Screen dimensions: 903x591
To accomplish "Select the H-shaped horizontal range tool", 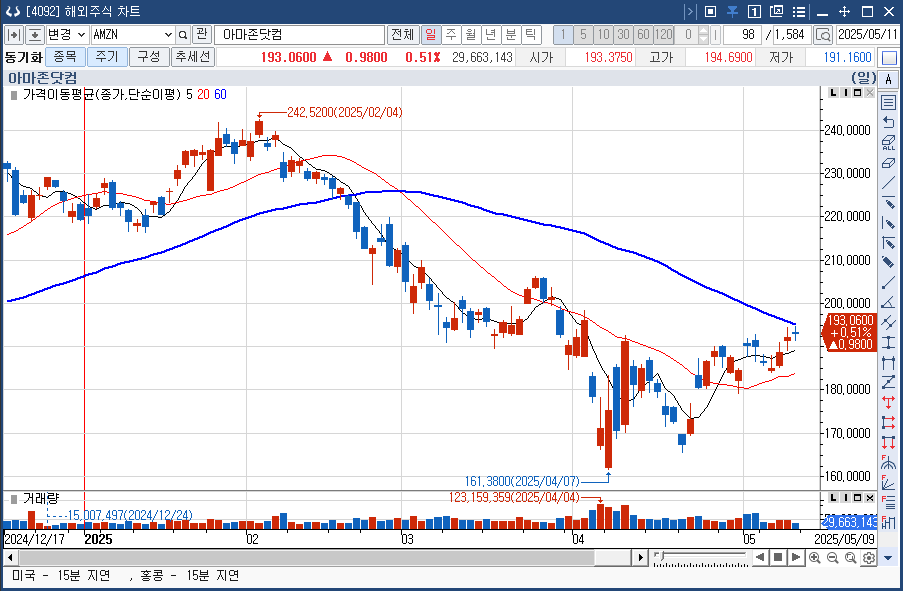I will pos(888,362).
